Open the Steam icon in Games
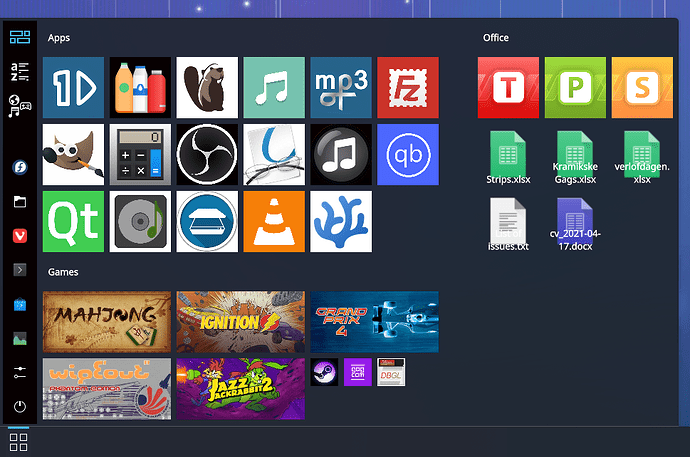The height and width of the screenshot is (457, 690). 324,372
